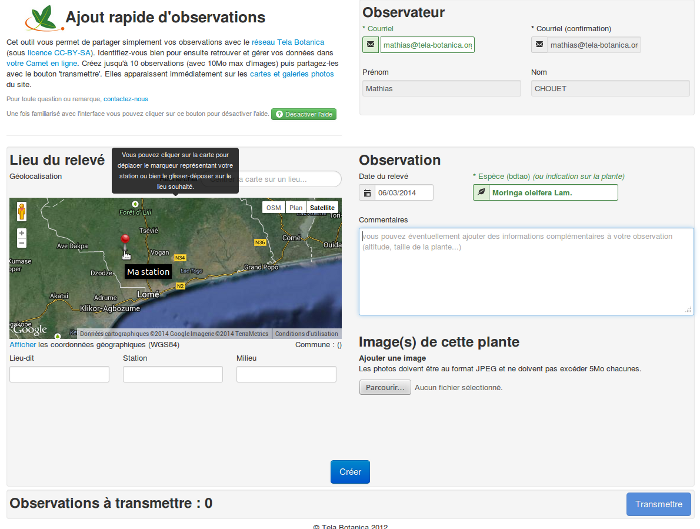700x529 pixels.
Task: Open the cartes et galeries photos link
Action: tap(292, 74)
